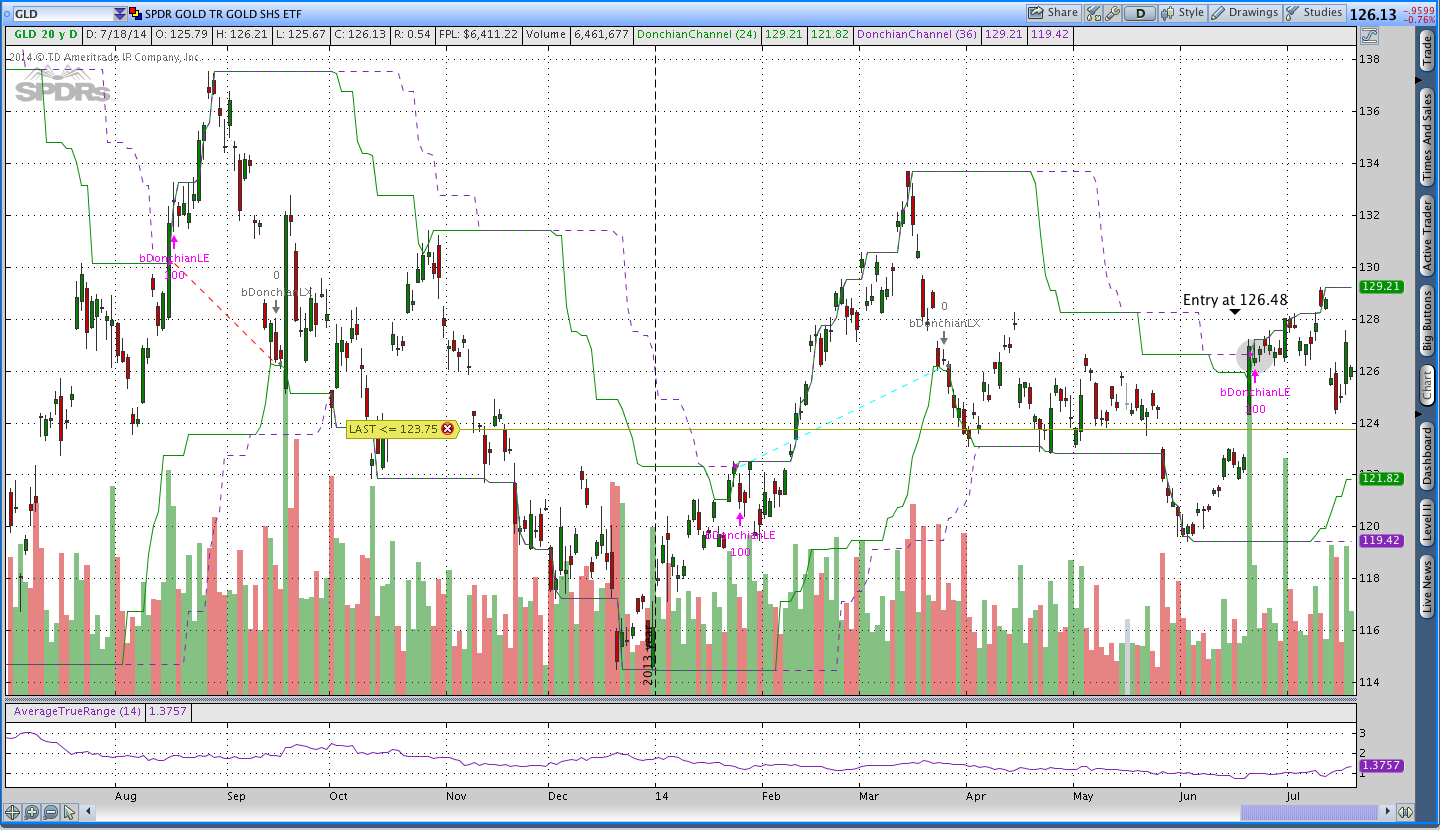Click the Entry at 126.48 annotation

tap(1235, 300)
